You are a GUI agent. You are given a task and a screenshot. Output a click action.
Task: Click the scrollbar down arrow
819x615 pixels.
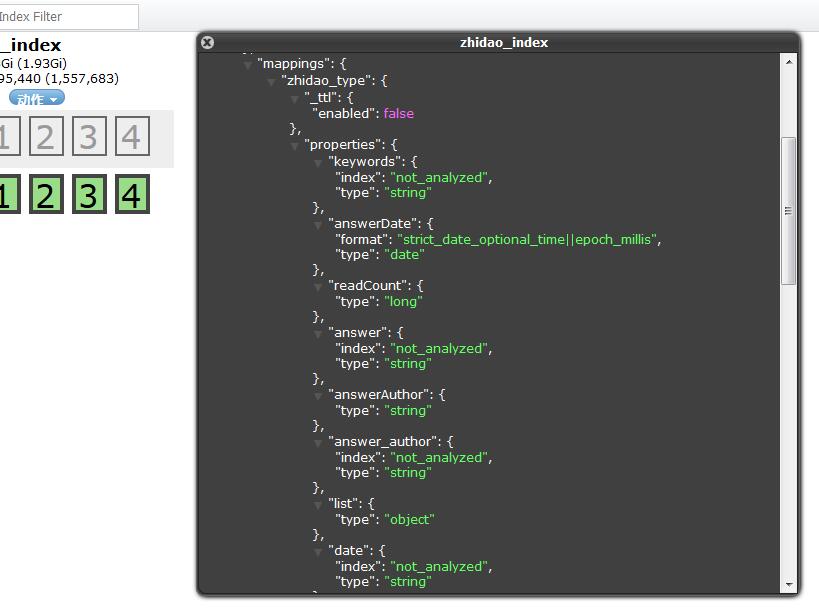click(x=789, y=585)
